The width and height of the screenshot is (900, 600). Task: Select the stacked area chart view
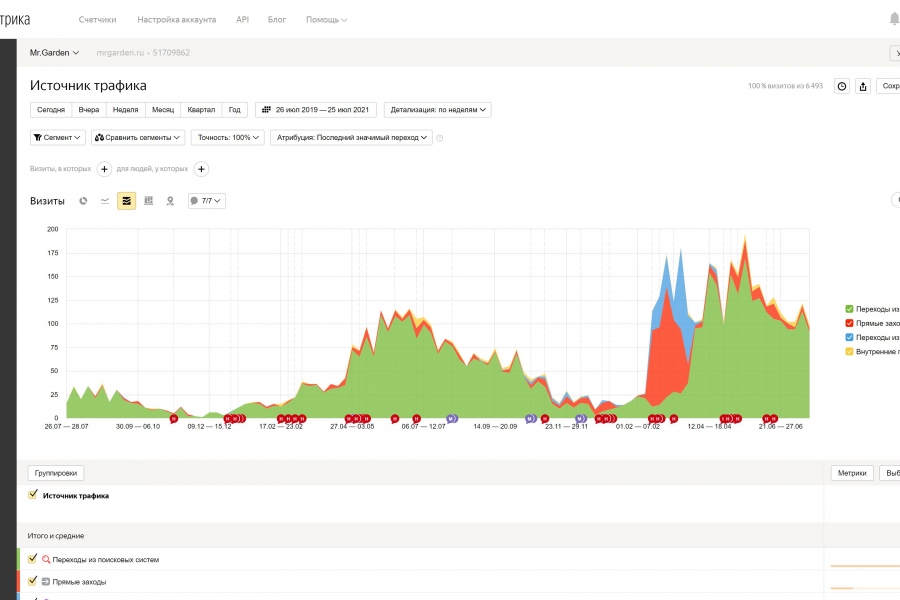(x=127, y=201)
